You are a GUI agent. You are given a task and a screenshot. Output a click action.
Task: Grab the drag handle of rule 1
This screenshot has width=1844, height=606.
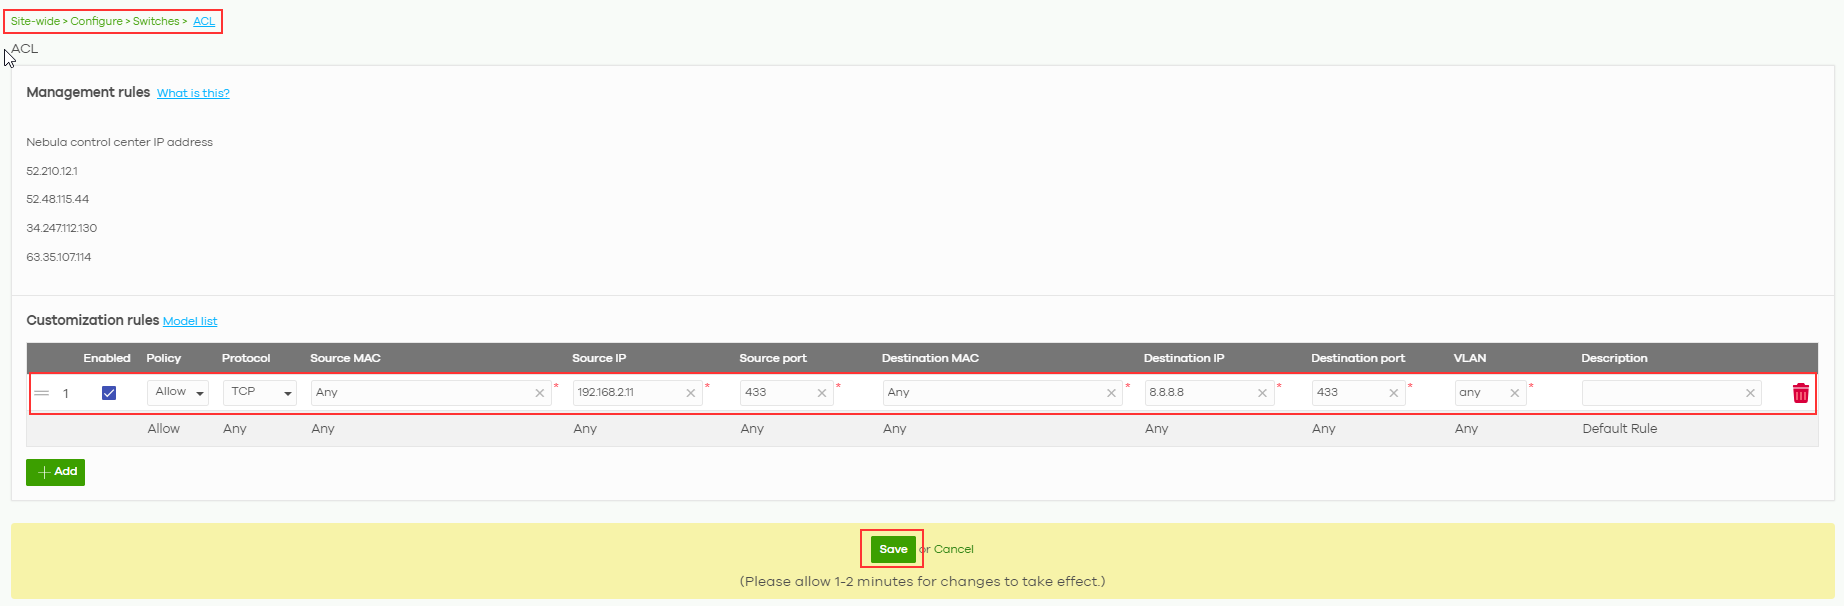(x=42, y=393)
